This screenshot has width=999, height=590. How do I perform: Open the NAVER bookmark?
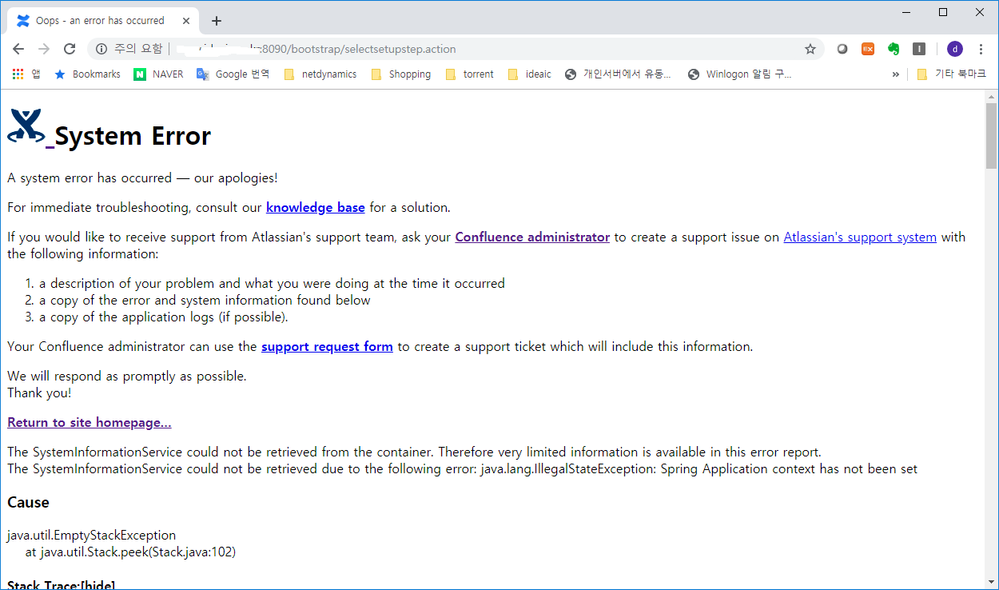(x=158, y=74)
